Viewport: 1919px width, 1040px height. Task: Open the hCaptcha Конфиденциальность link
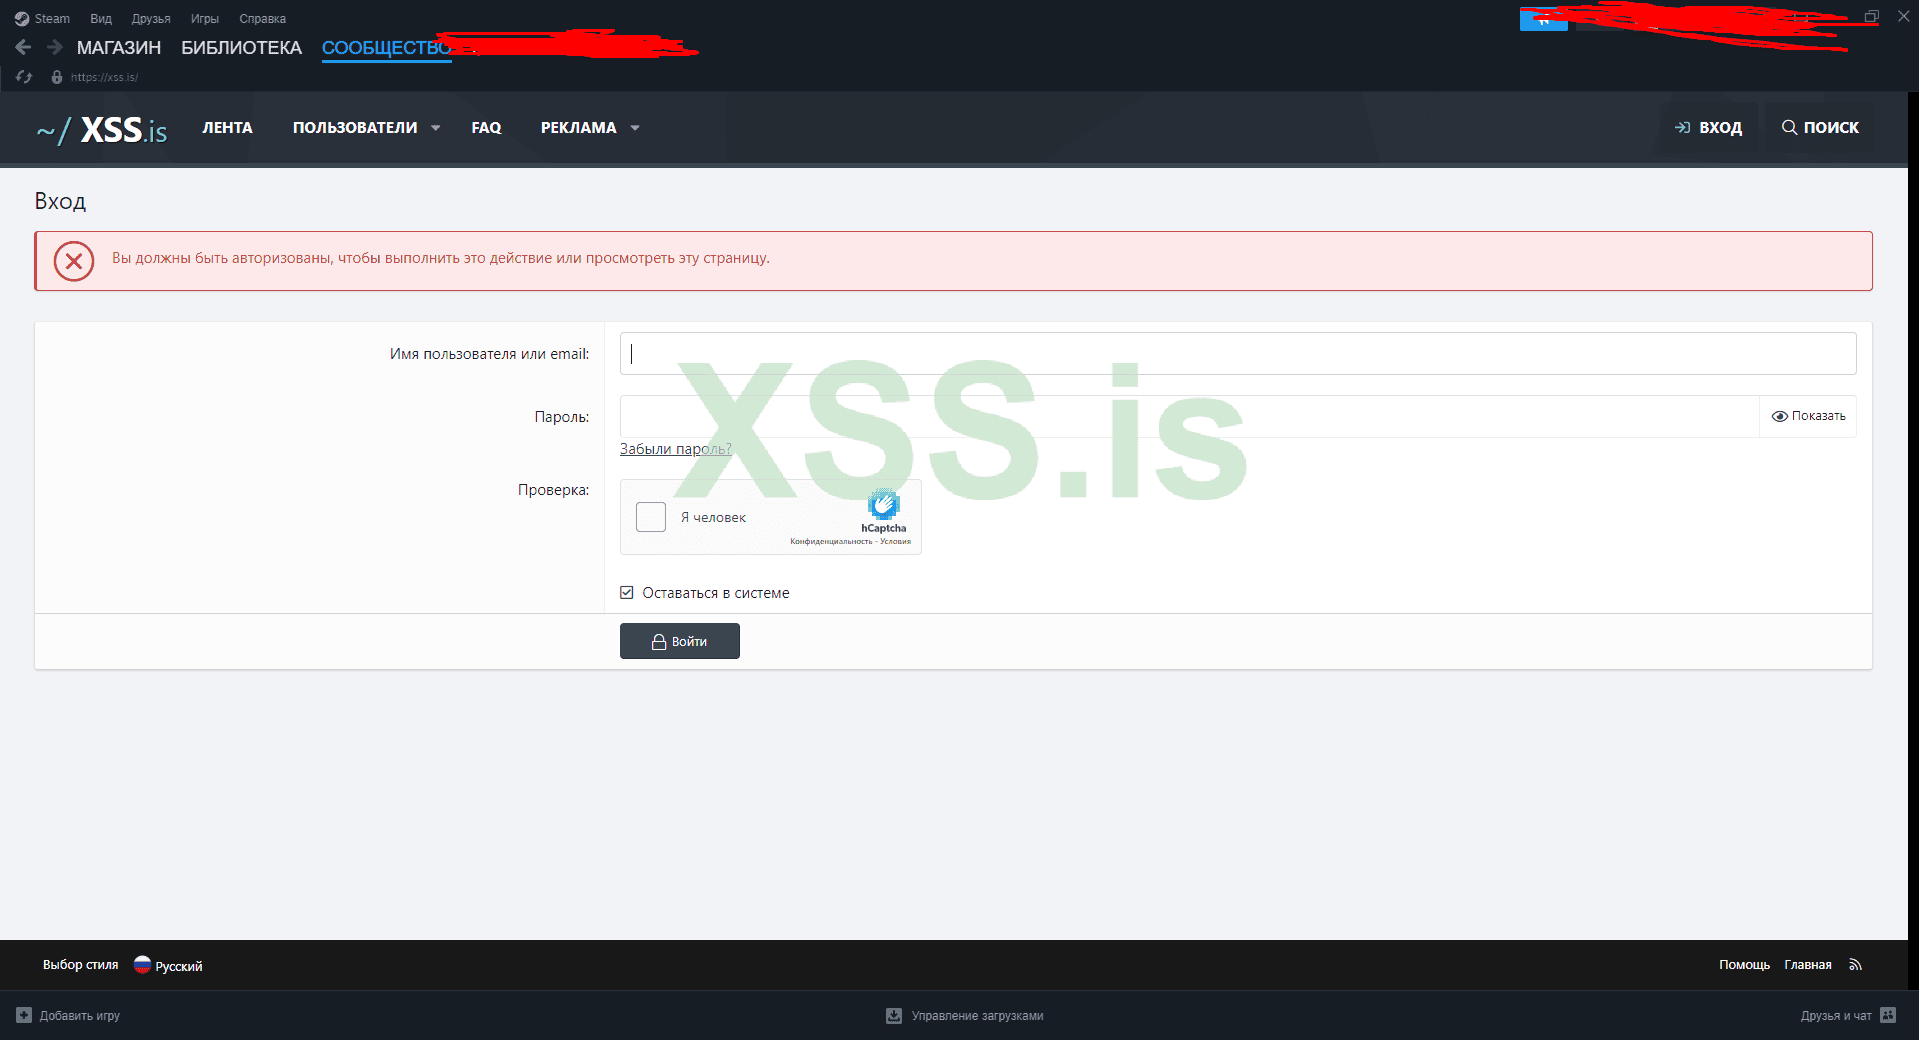tap(831, 542)
